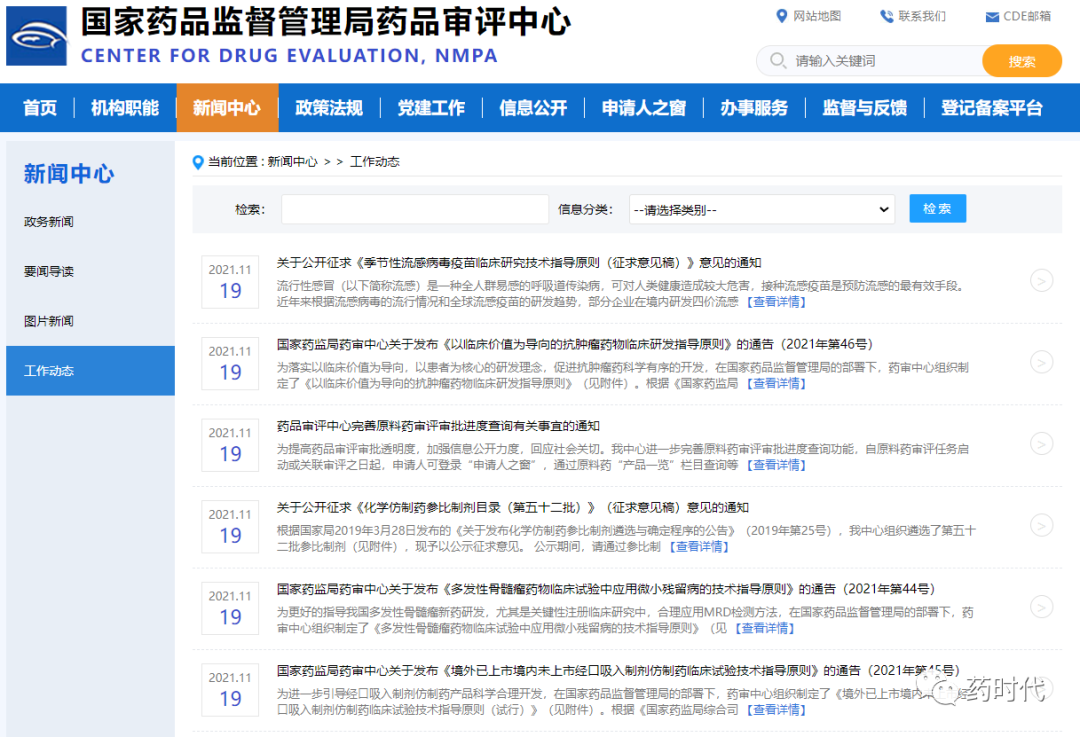Go to 首页 in navigation bar

pyautogui.click(x=40, y=108)
